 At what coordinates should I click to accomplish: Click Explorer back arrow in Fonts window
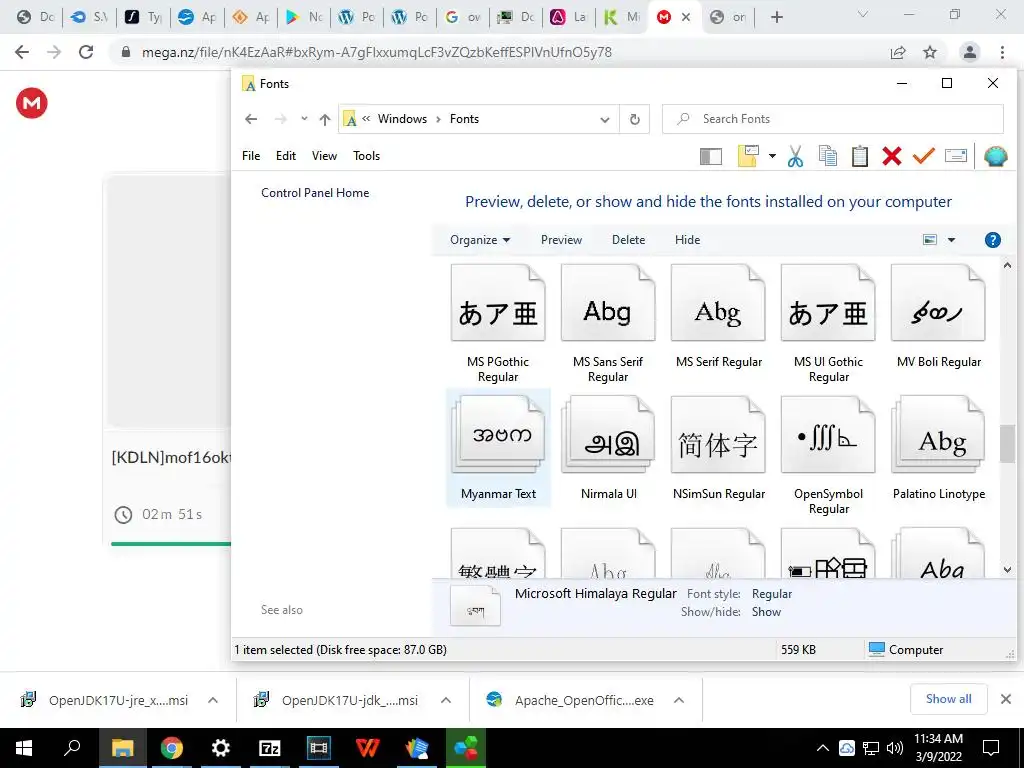tap(251, 119)
